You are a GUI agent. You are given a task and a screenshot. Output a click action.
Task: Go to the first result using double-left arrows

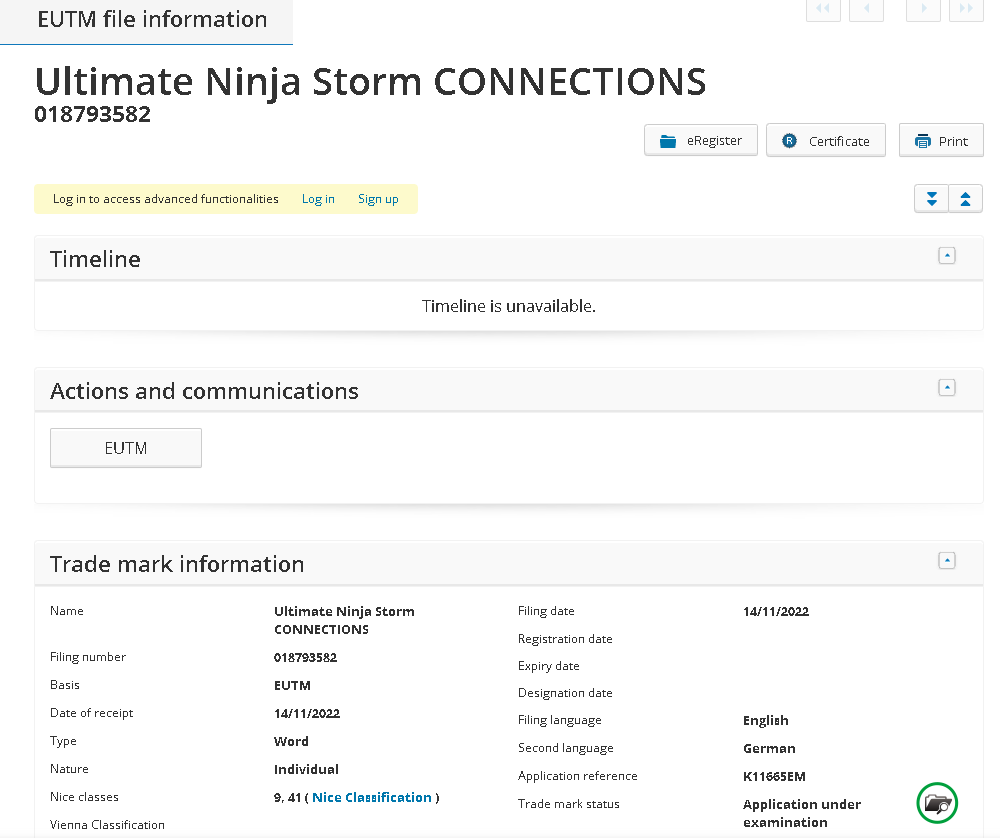(823, 9)
